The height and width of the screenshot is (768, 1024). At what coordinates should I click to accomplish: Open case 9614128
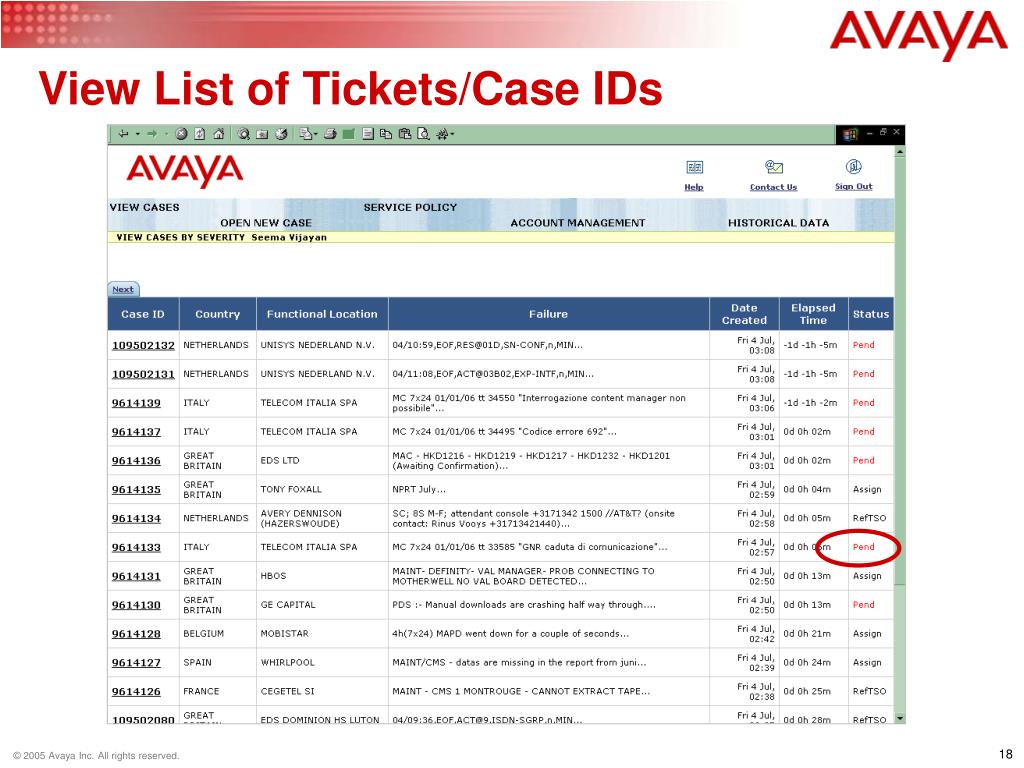point(136,633)
